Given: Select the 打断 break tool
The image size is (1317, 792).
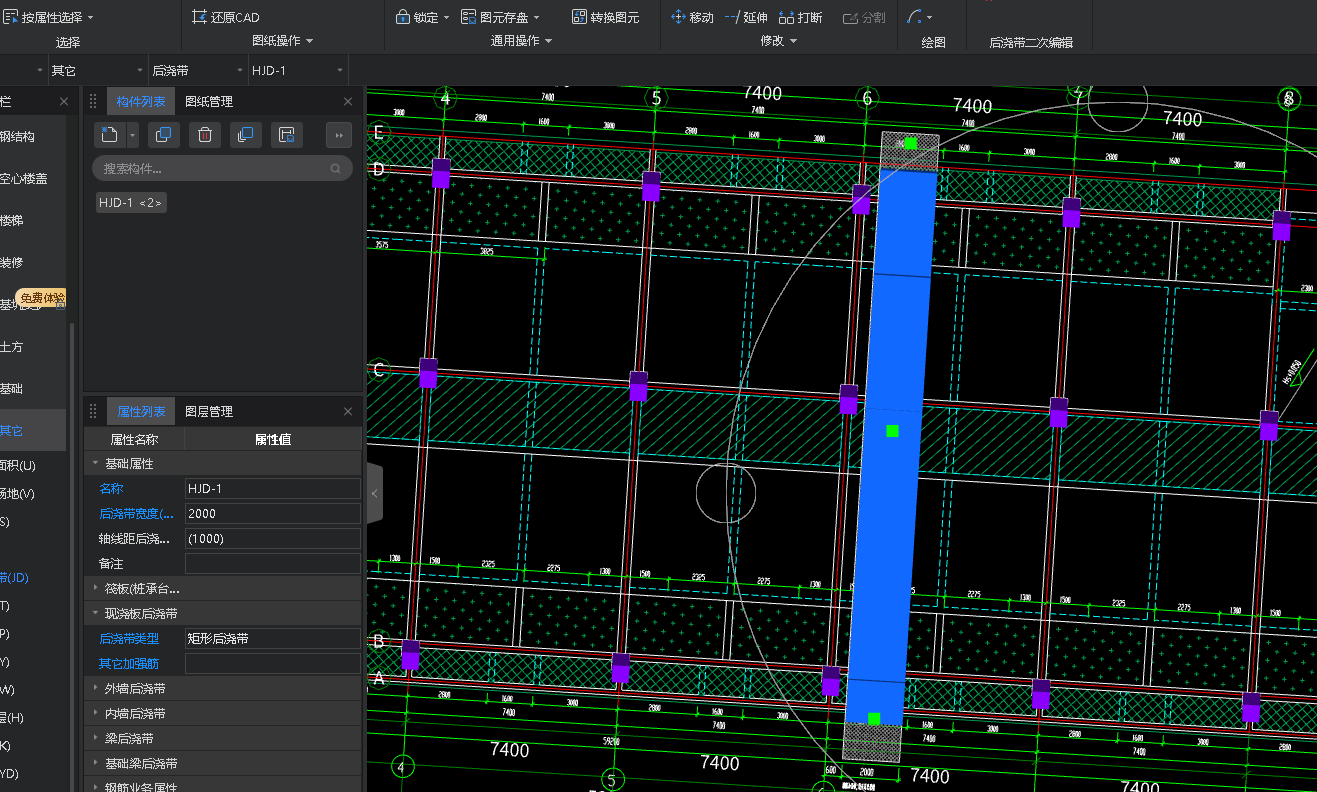Looking at the screenshot, I should [801, 17].
